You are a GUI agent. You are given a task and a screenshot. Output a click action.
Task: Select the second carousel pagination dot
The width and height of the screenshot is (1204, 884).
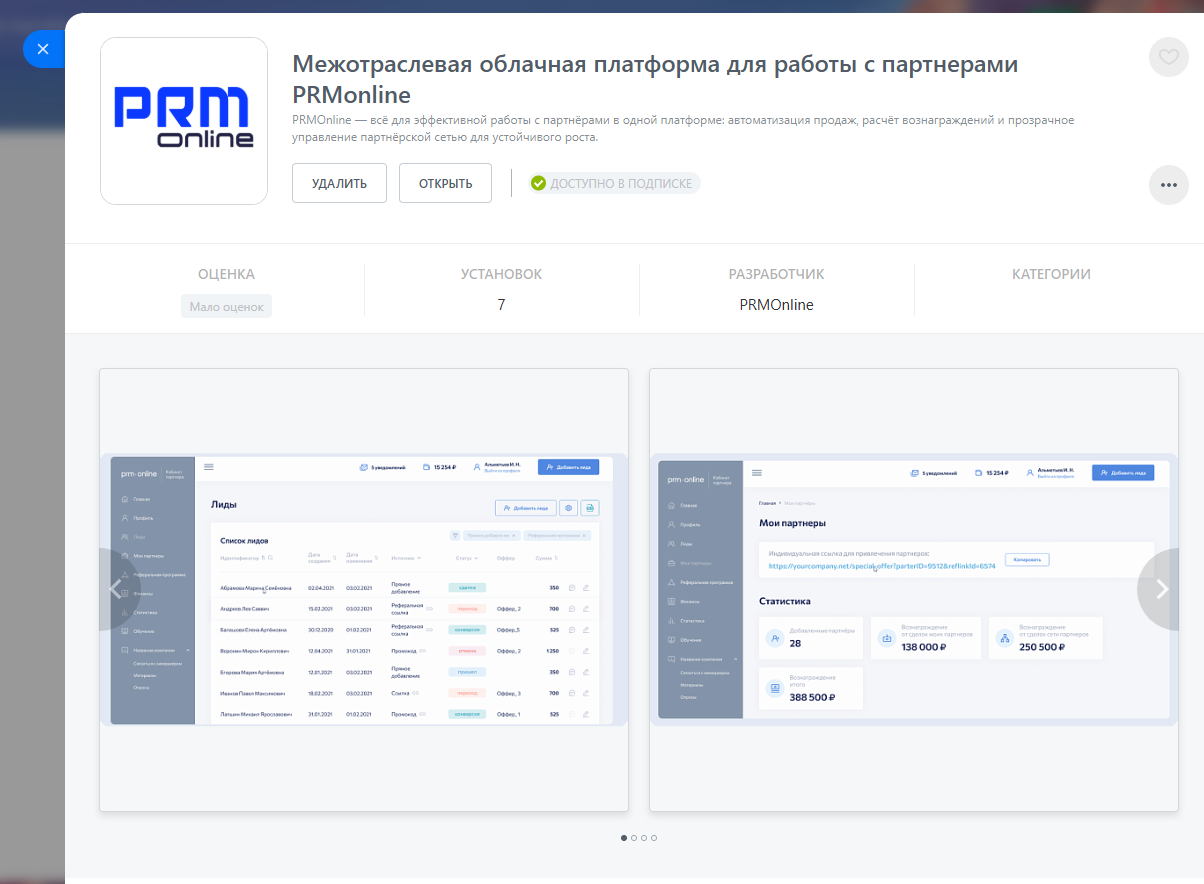point(634,838)
